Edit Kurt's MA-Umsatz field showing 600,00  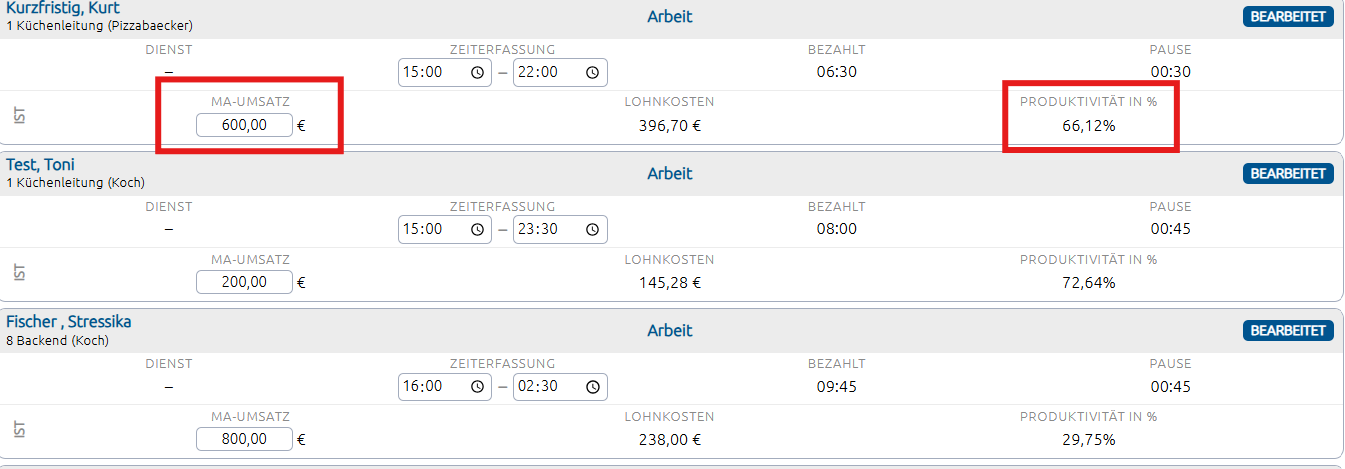click(244, 125)
